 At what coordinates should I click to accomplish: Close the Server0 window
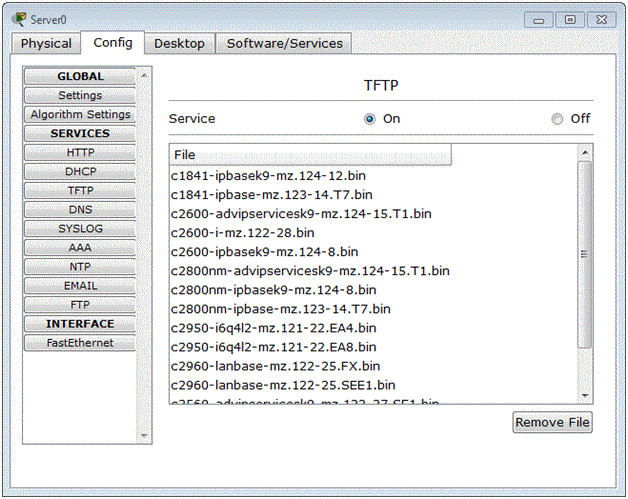(x=602, y=20)
